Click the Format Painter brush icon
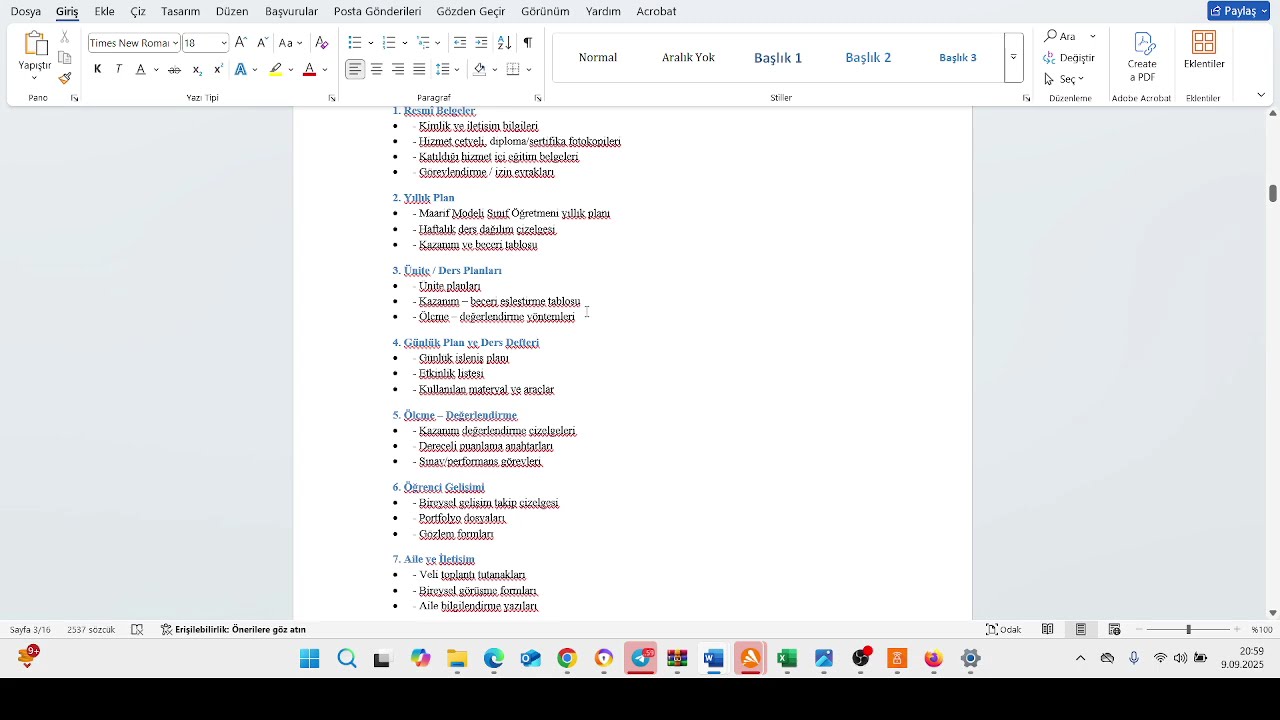This screenshot has width=1280, height=720. point(65,78)
